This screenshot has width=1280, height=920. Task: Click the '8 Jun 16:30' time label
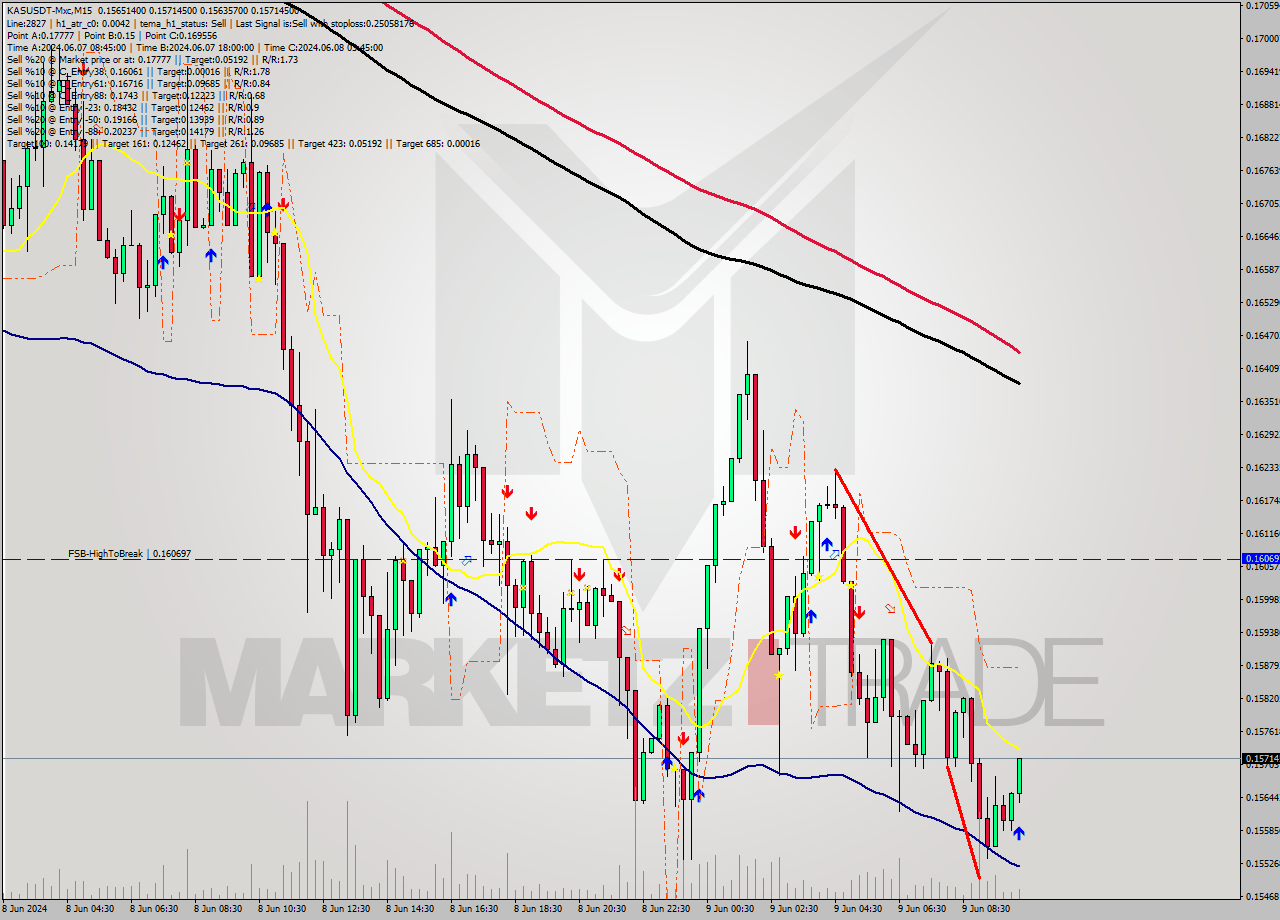coord(473,909)
